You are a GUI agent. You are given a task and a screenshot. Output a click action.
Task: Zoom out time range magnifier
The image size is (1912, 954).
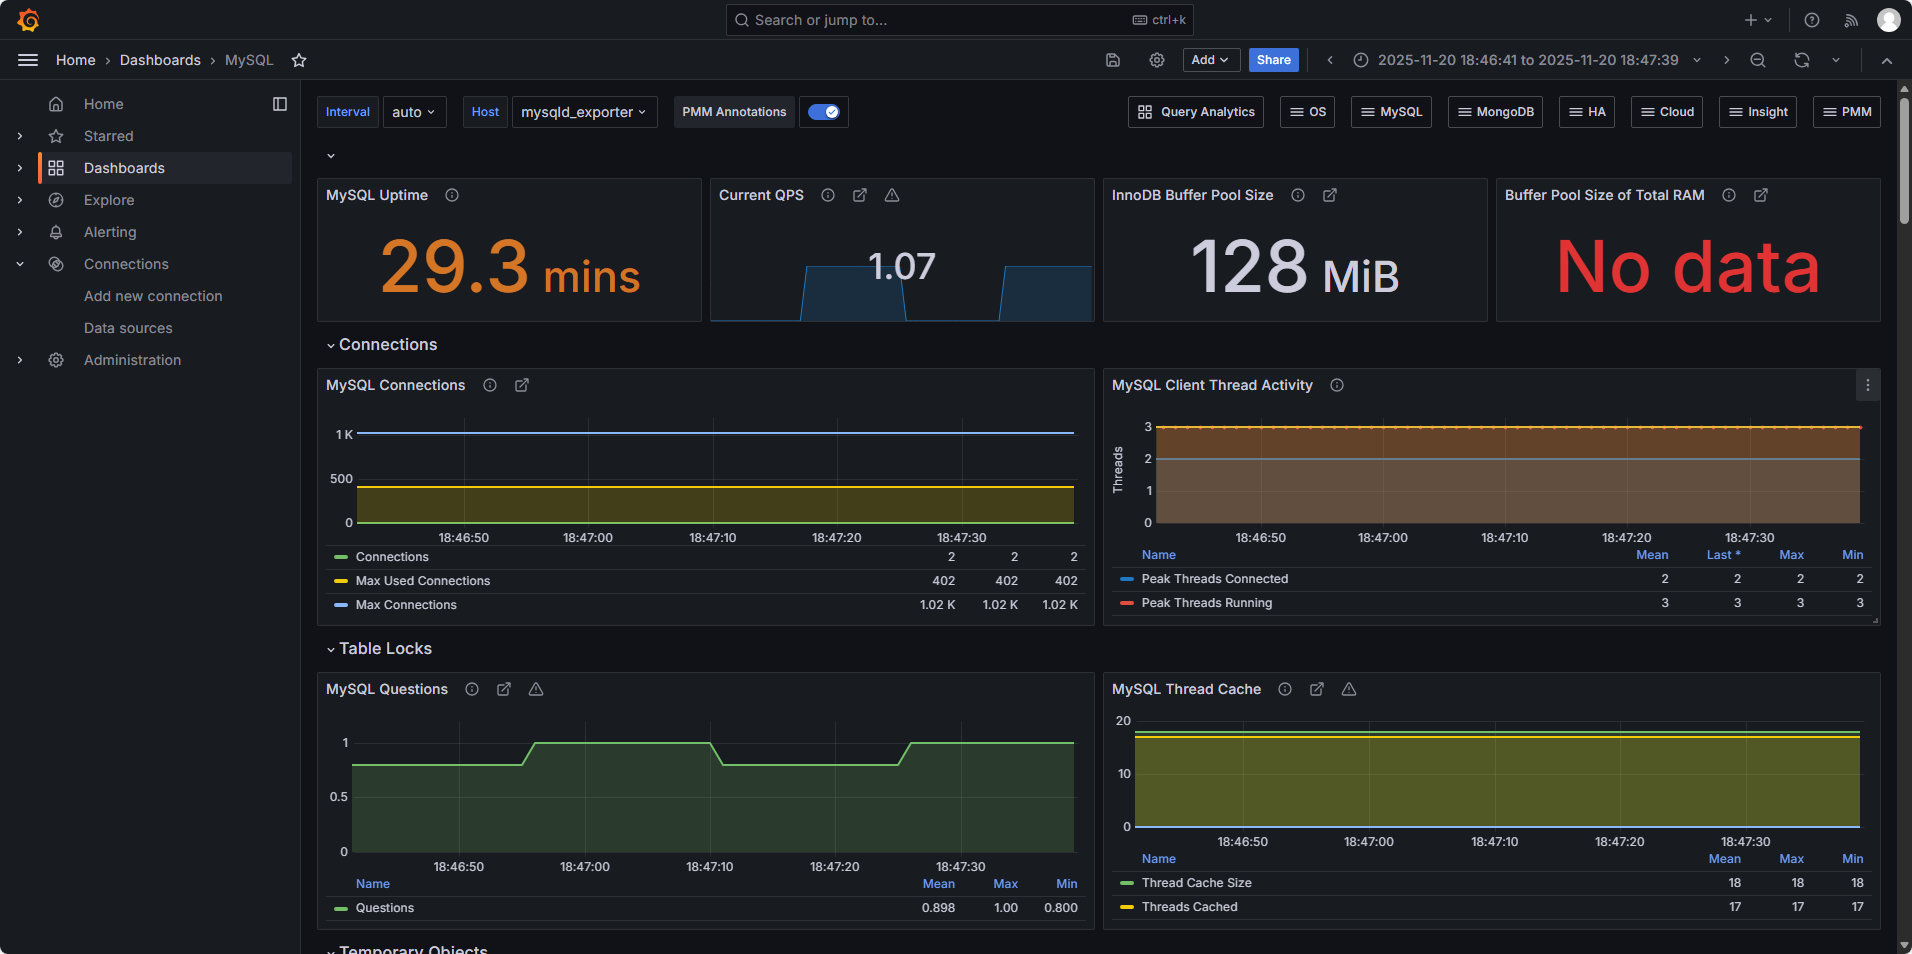1758,60
